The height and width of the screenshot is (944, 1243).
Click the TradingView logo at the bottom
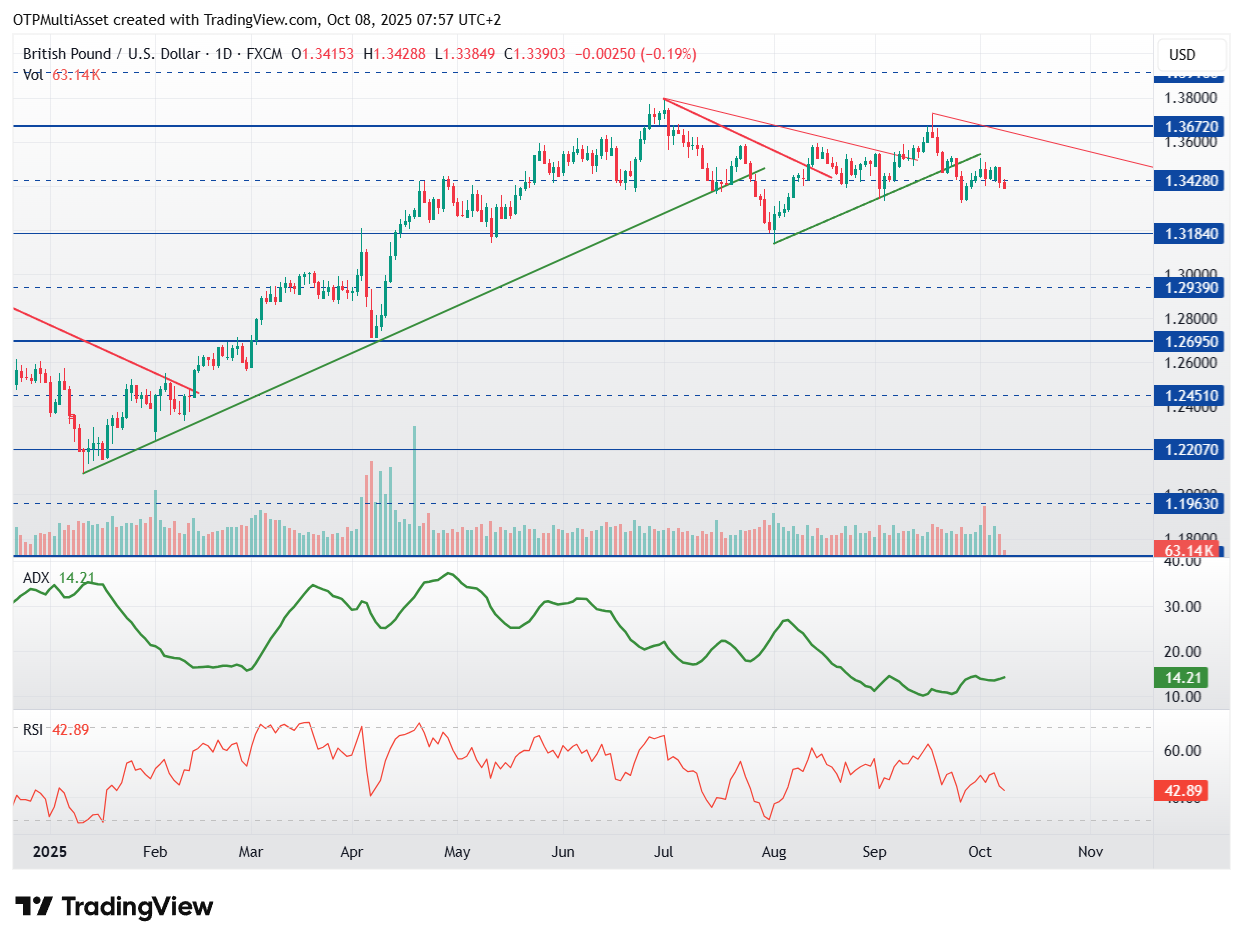point(116,907)
